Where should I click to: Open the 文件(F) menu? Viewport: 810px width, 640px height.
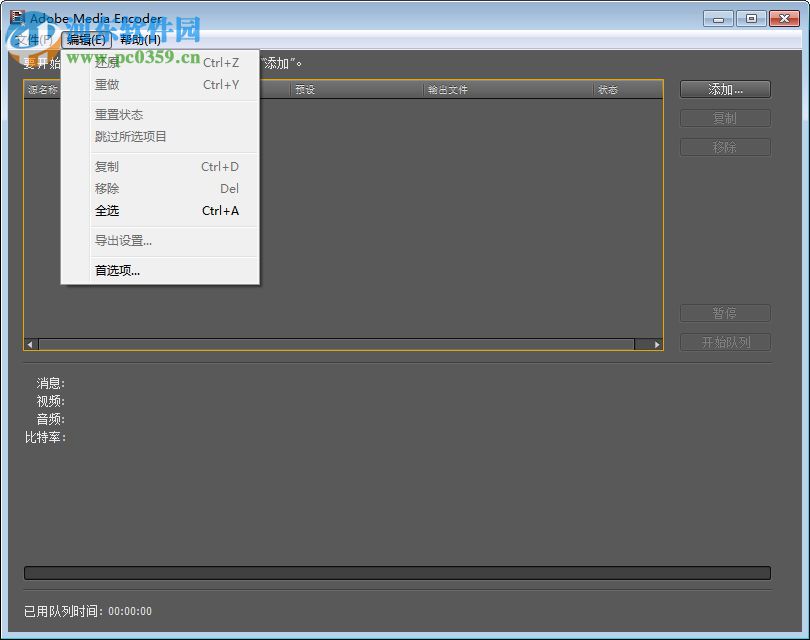(32, 40)
